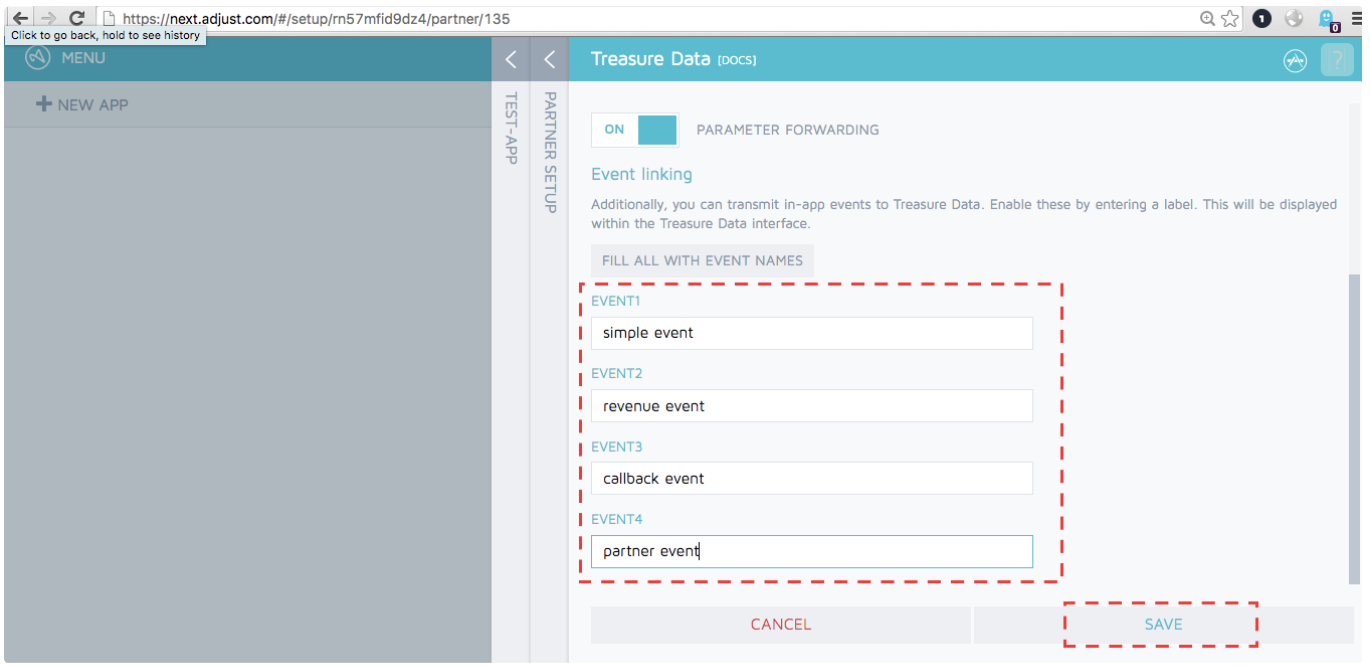
Task: Open the Ghostery ghost extension
Action: coord(1327,19)
